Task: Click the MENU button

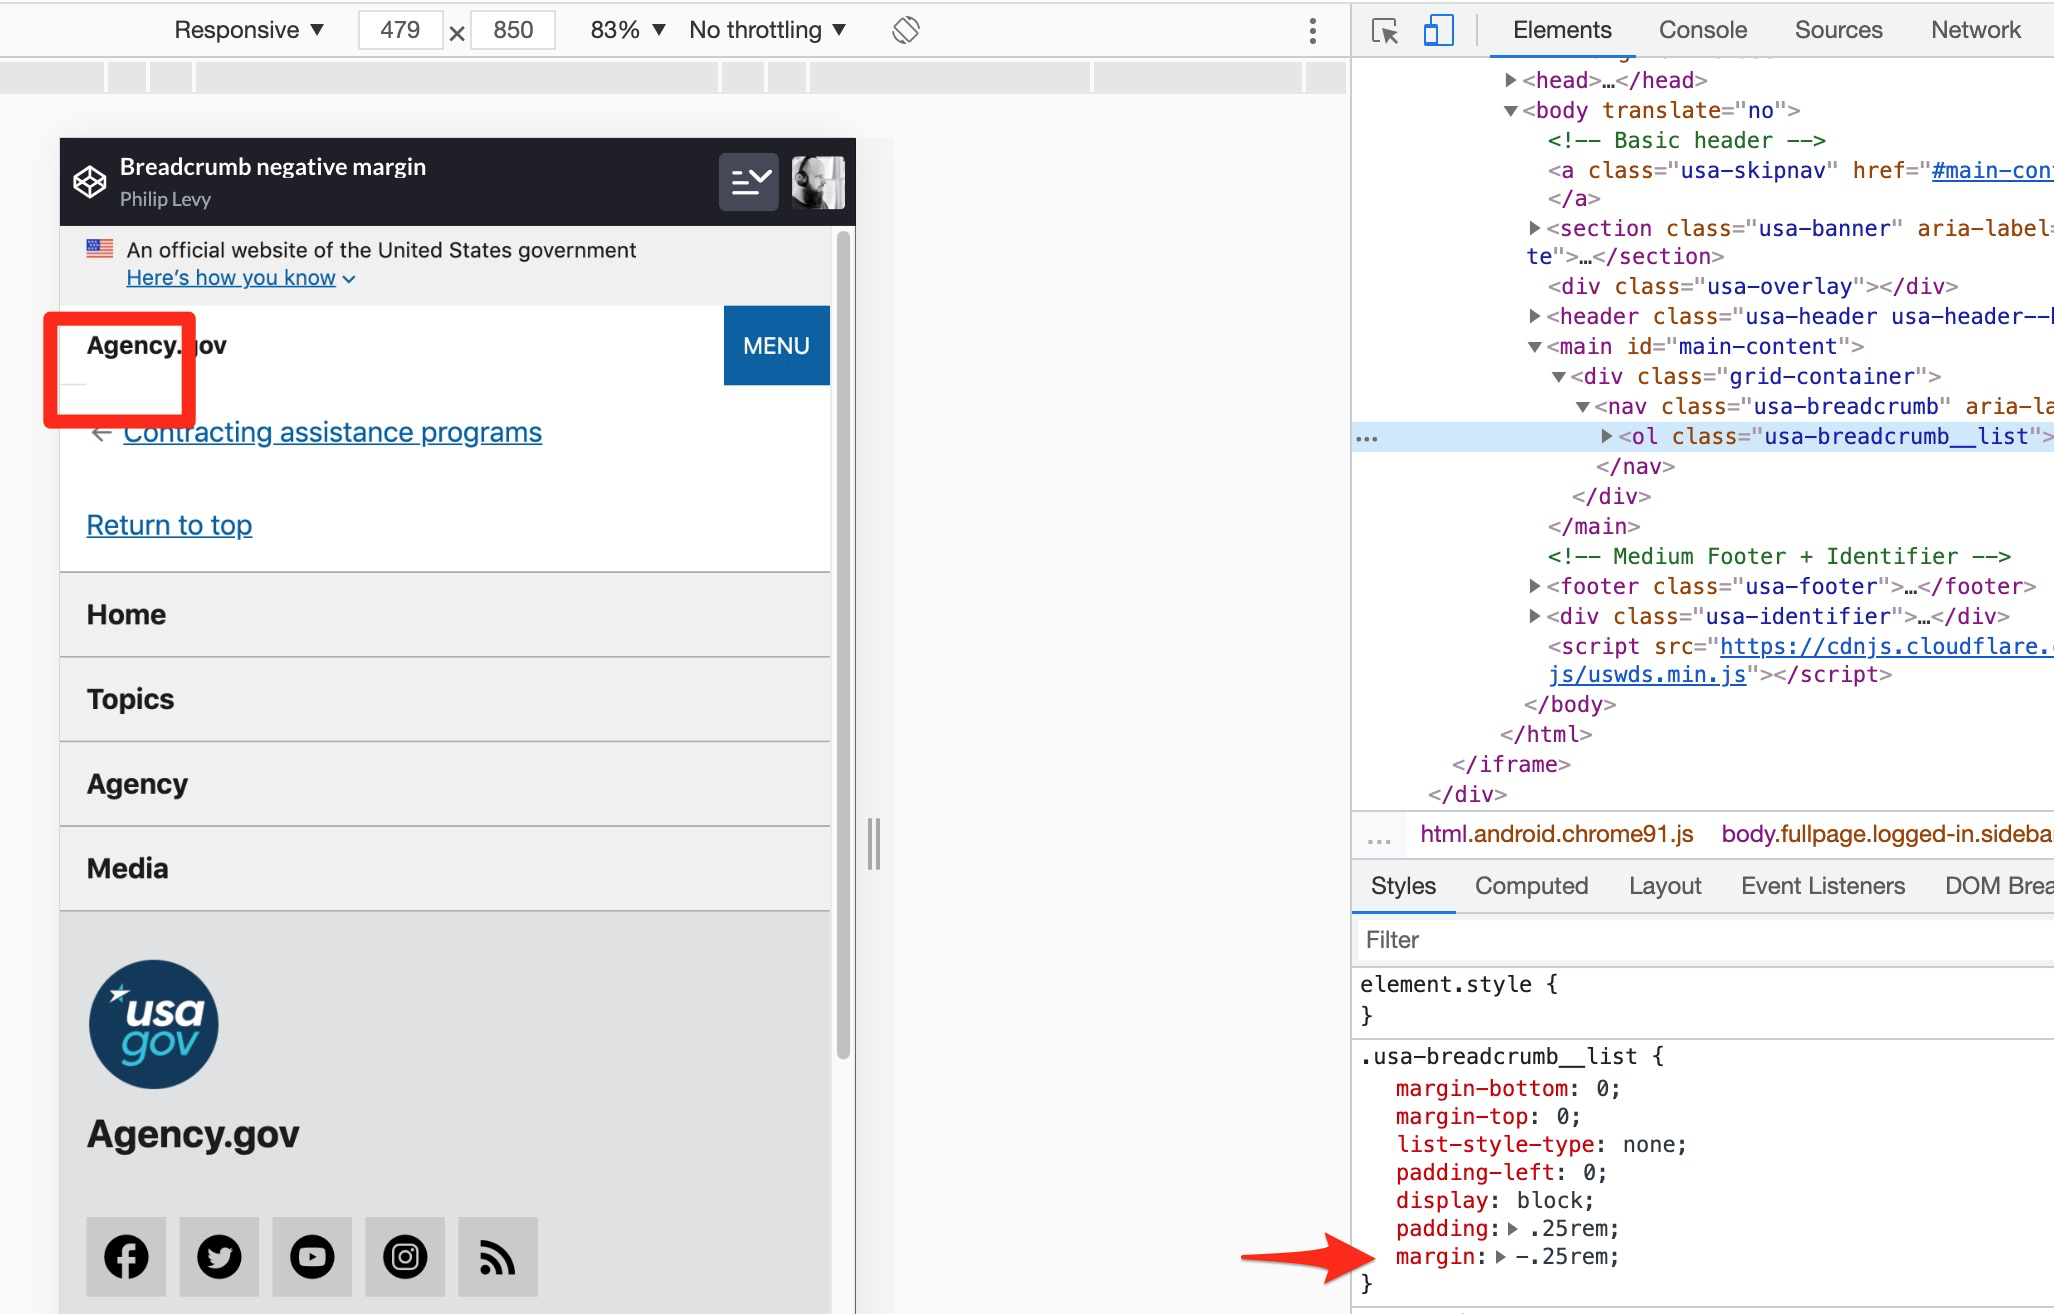Action: (776, 345)
